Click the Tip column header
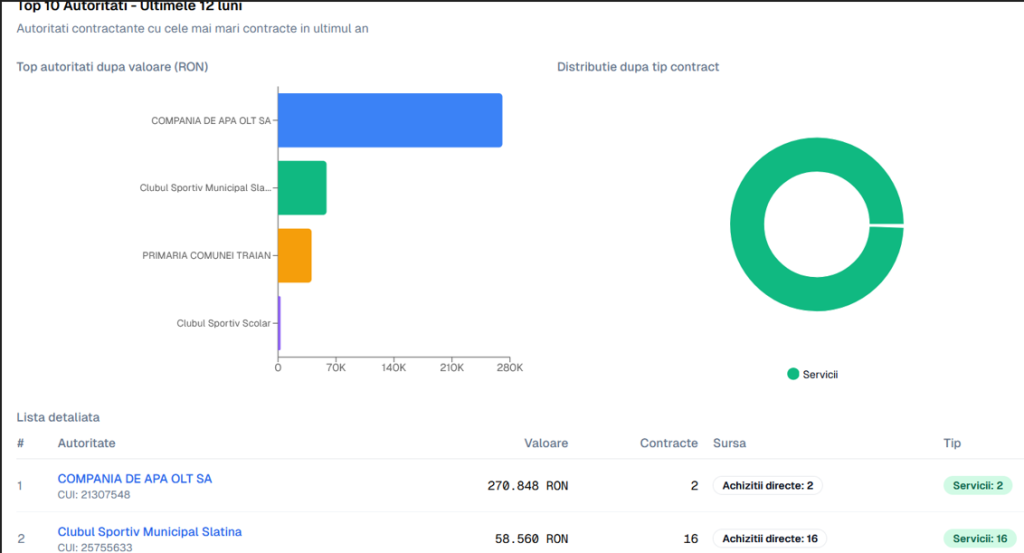The height and width of the screenshot is (553, 1024). coord(952,442)
